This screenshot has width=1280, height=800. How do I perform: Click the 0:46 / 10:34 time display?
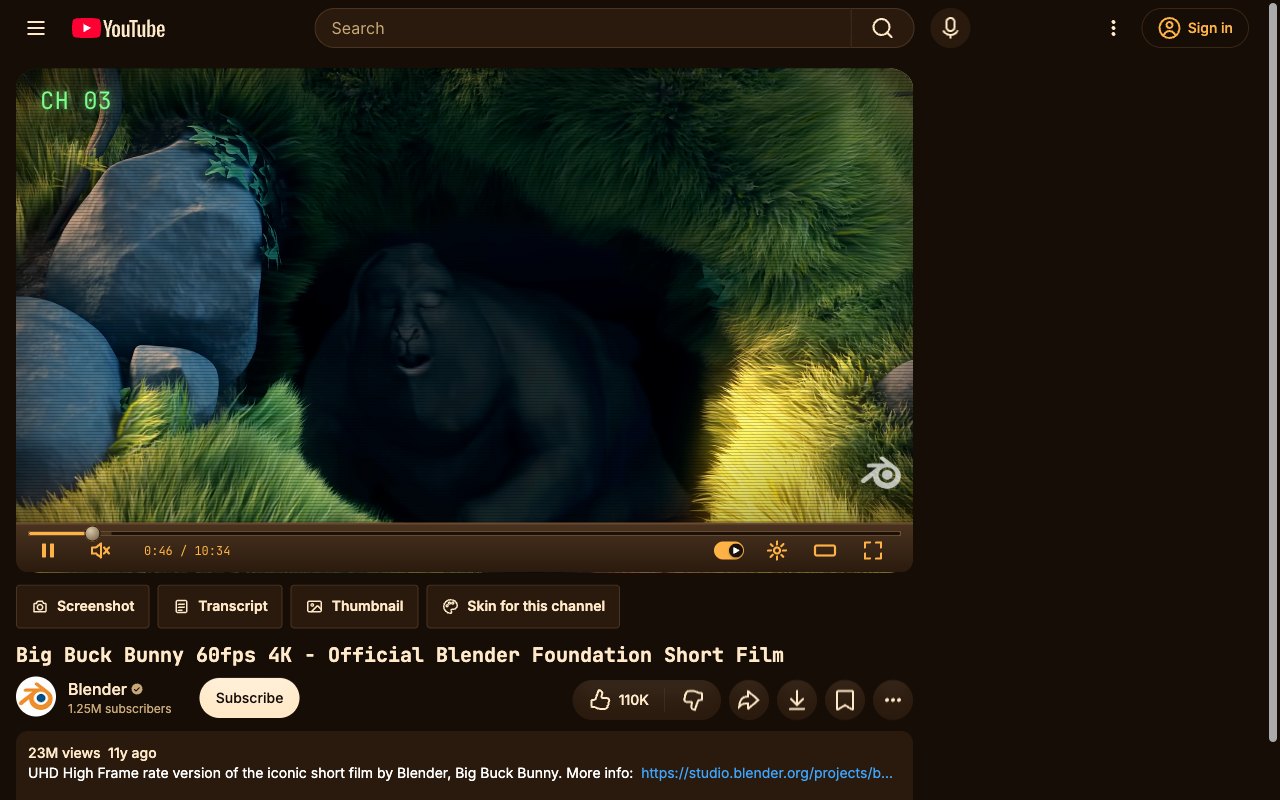(x=187, y=551)
